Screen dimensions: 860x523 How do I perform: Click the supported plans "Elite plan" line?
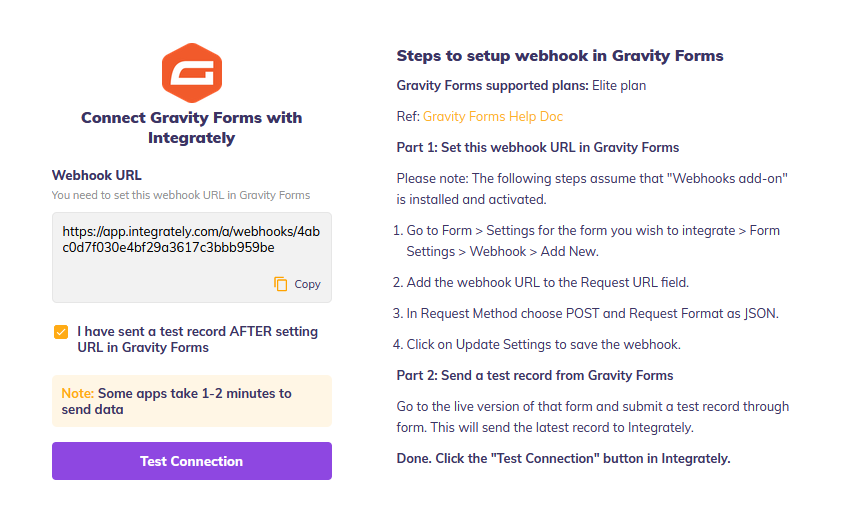click(521, 86)
